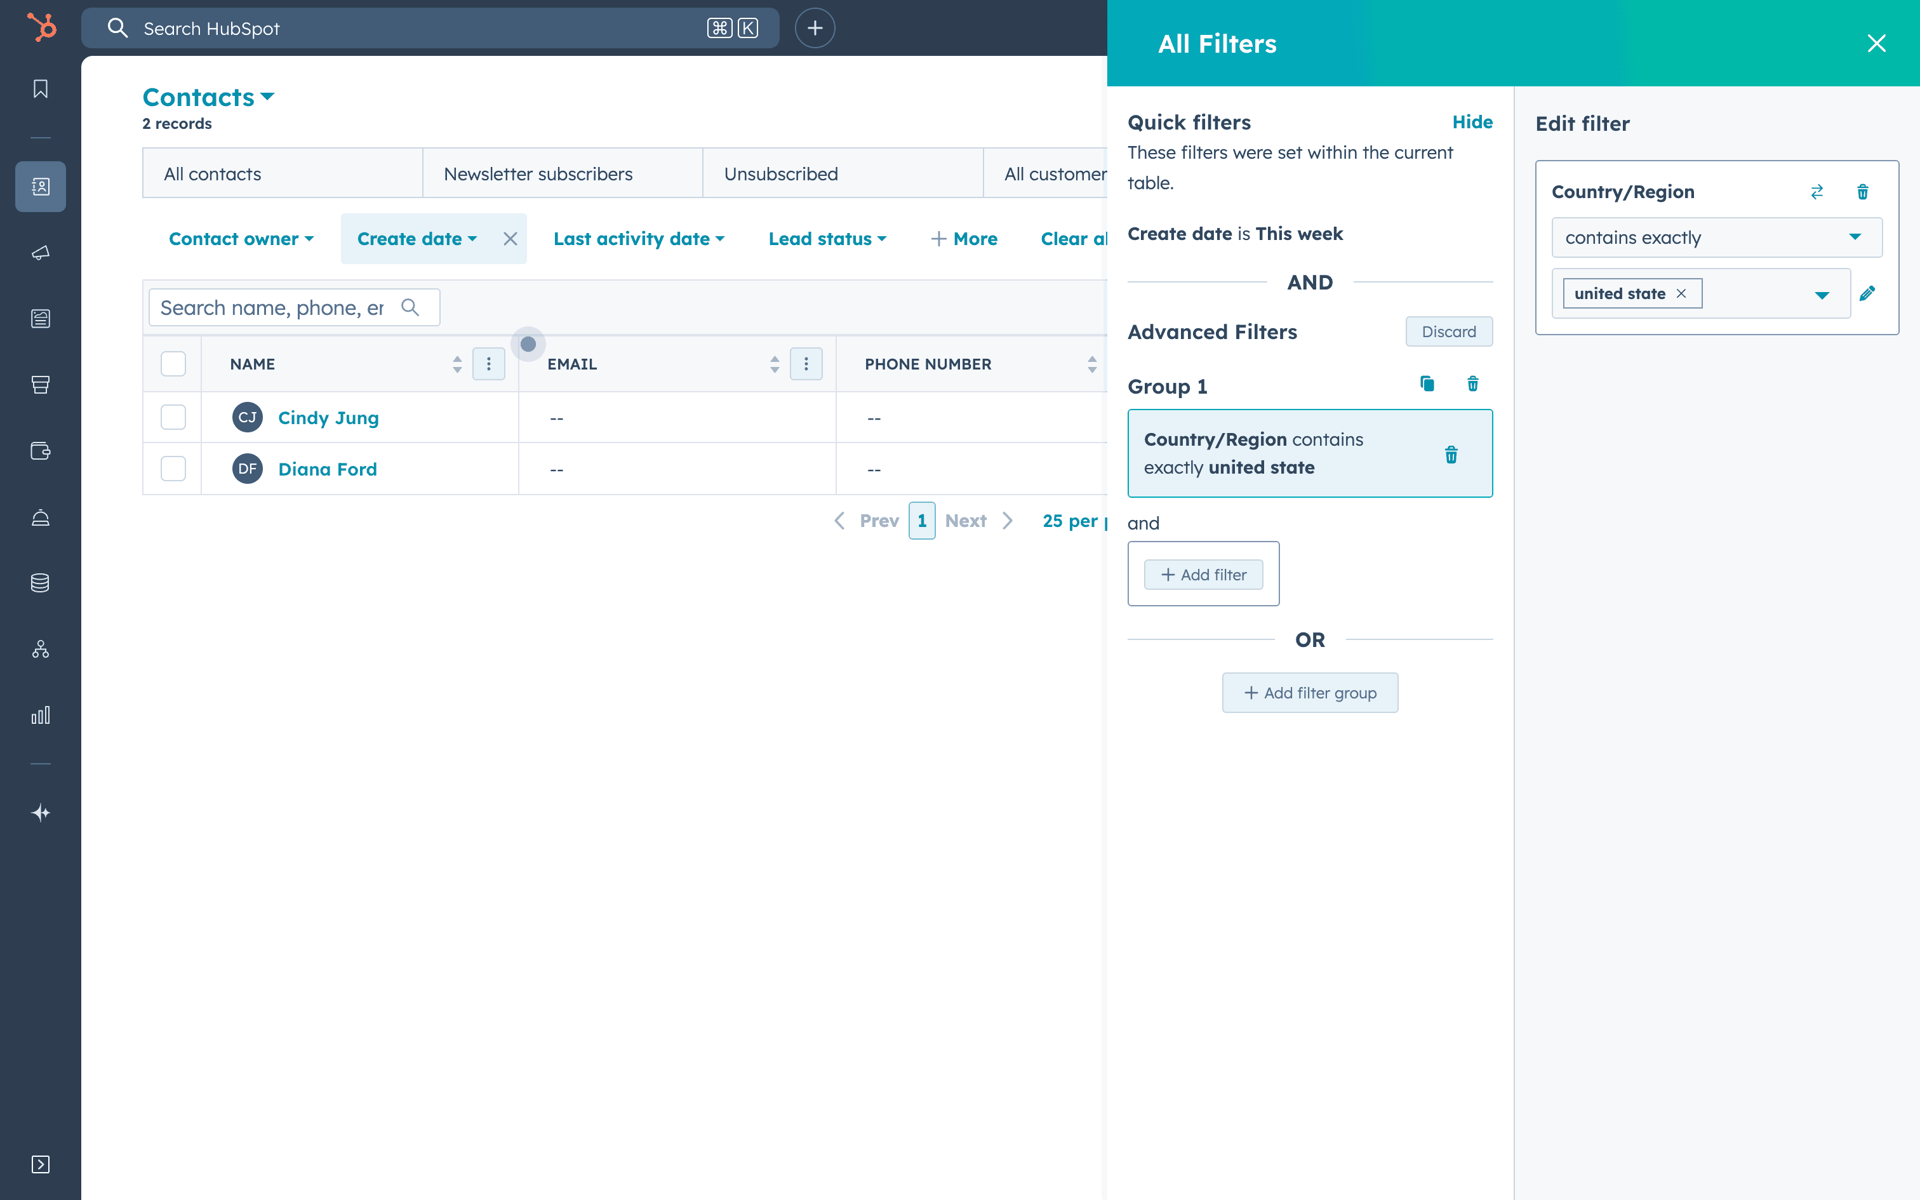This screenshot has width=1920, height=1200.
Task: Discard the Advanced Filters changes
Action: [x=1449, y=331]
